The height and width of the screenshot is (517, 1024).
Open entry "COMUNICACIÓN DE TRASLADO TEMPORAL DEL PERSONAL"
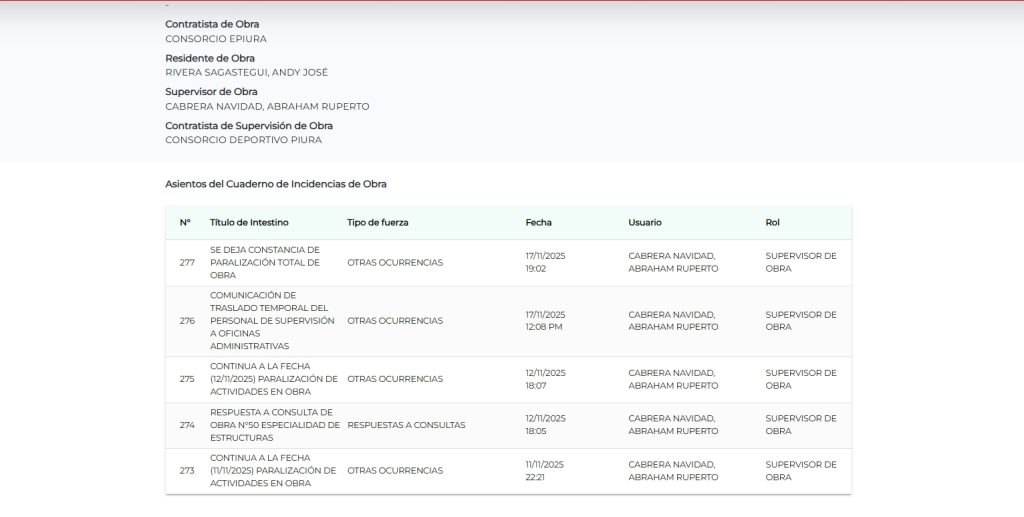272,321
